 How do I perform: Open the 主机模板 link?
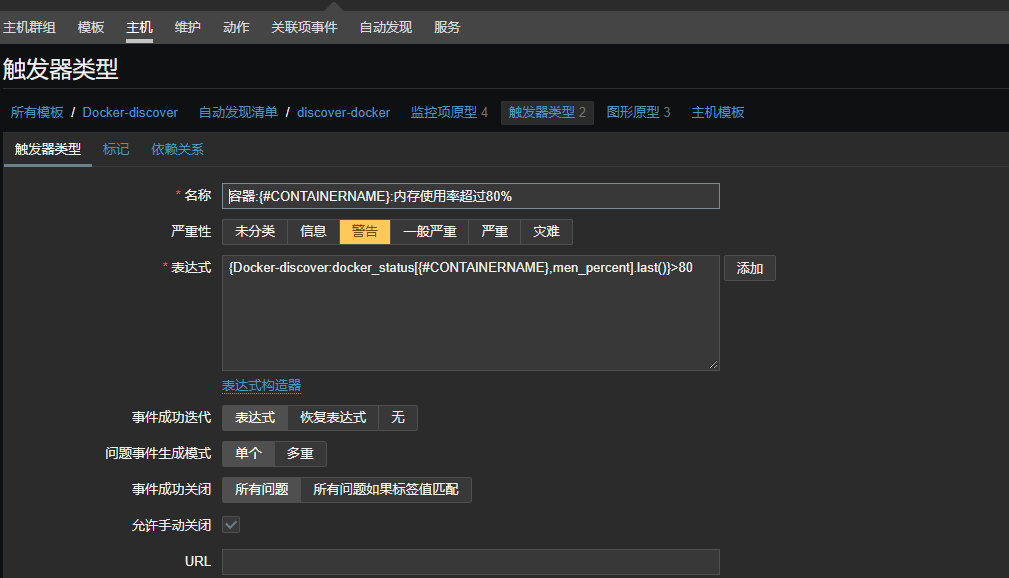coord(717,112)
